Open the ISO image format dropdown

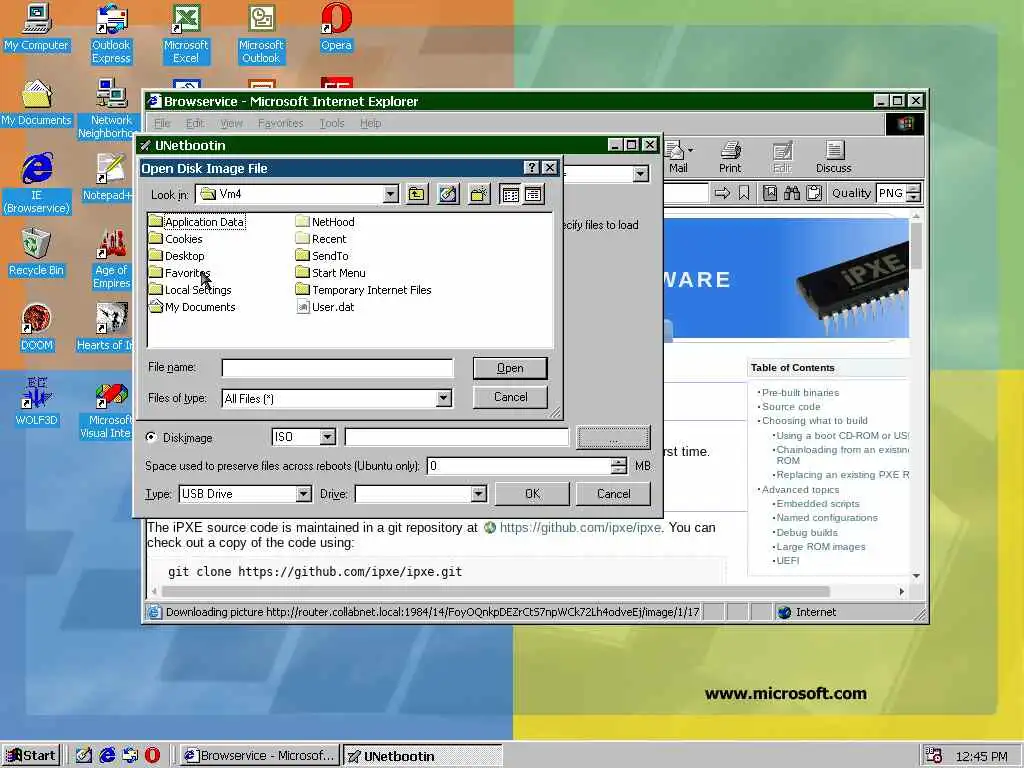click(327, 437)
